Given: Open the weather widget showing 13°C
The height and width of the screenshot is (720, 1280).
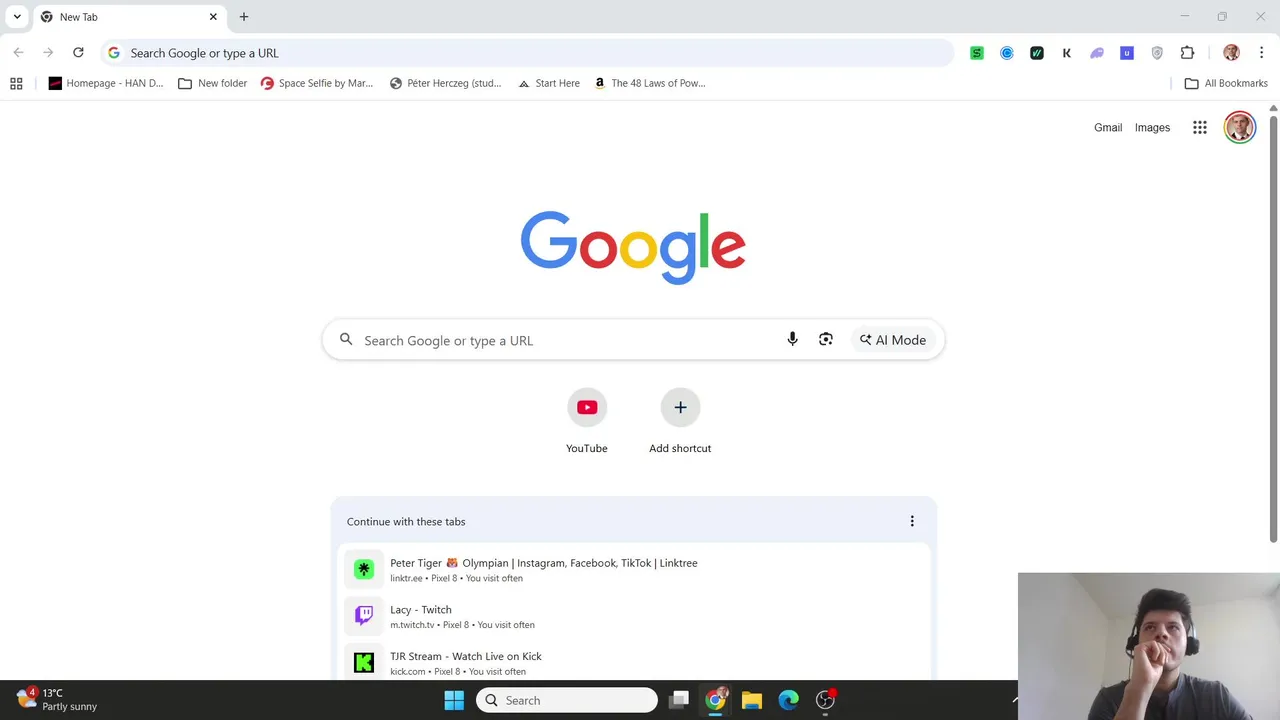Looking at the screenshot, I should click(58, 699).
